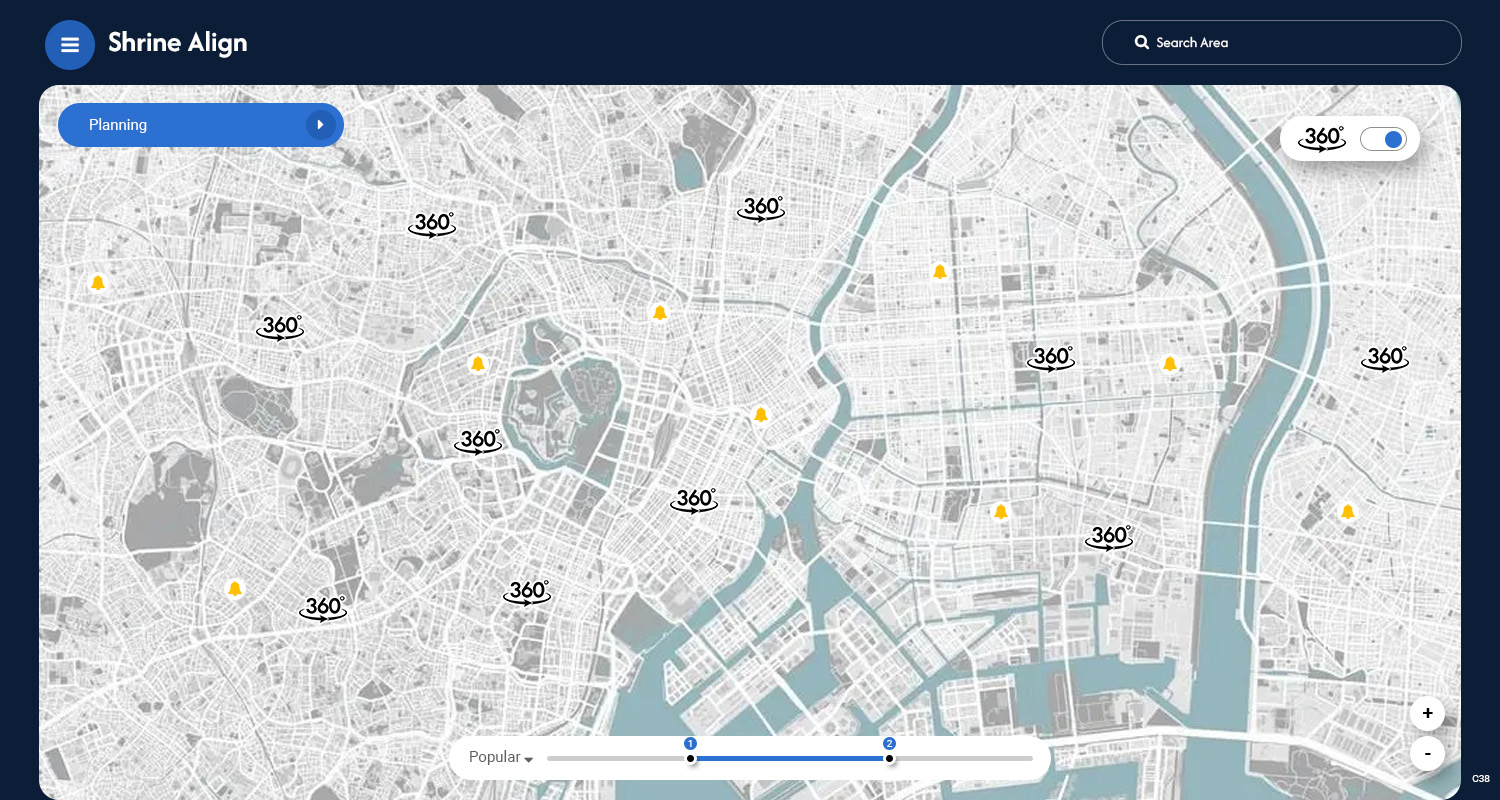The image size is (1500, 800).
Task: Zoom in with the plus button
Action: (1427, 713)
